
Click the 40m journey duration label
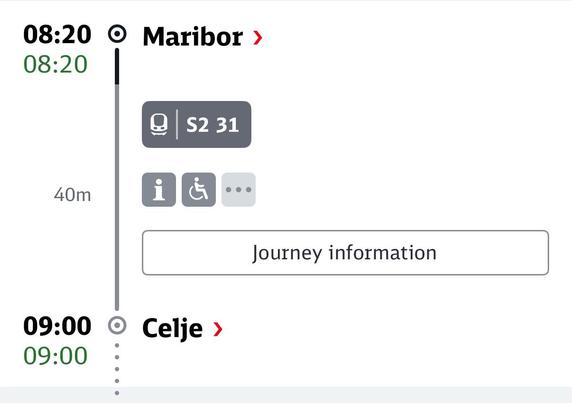tap(72, 194)
